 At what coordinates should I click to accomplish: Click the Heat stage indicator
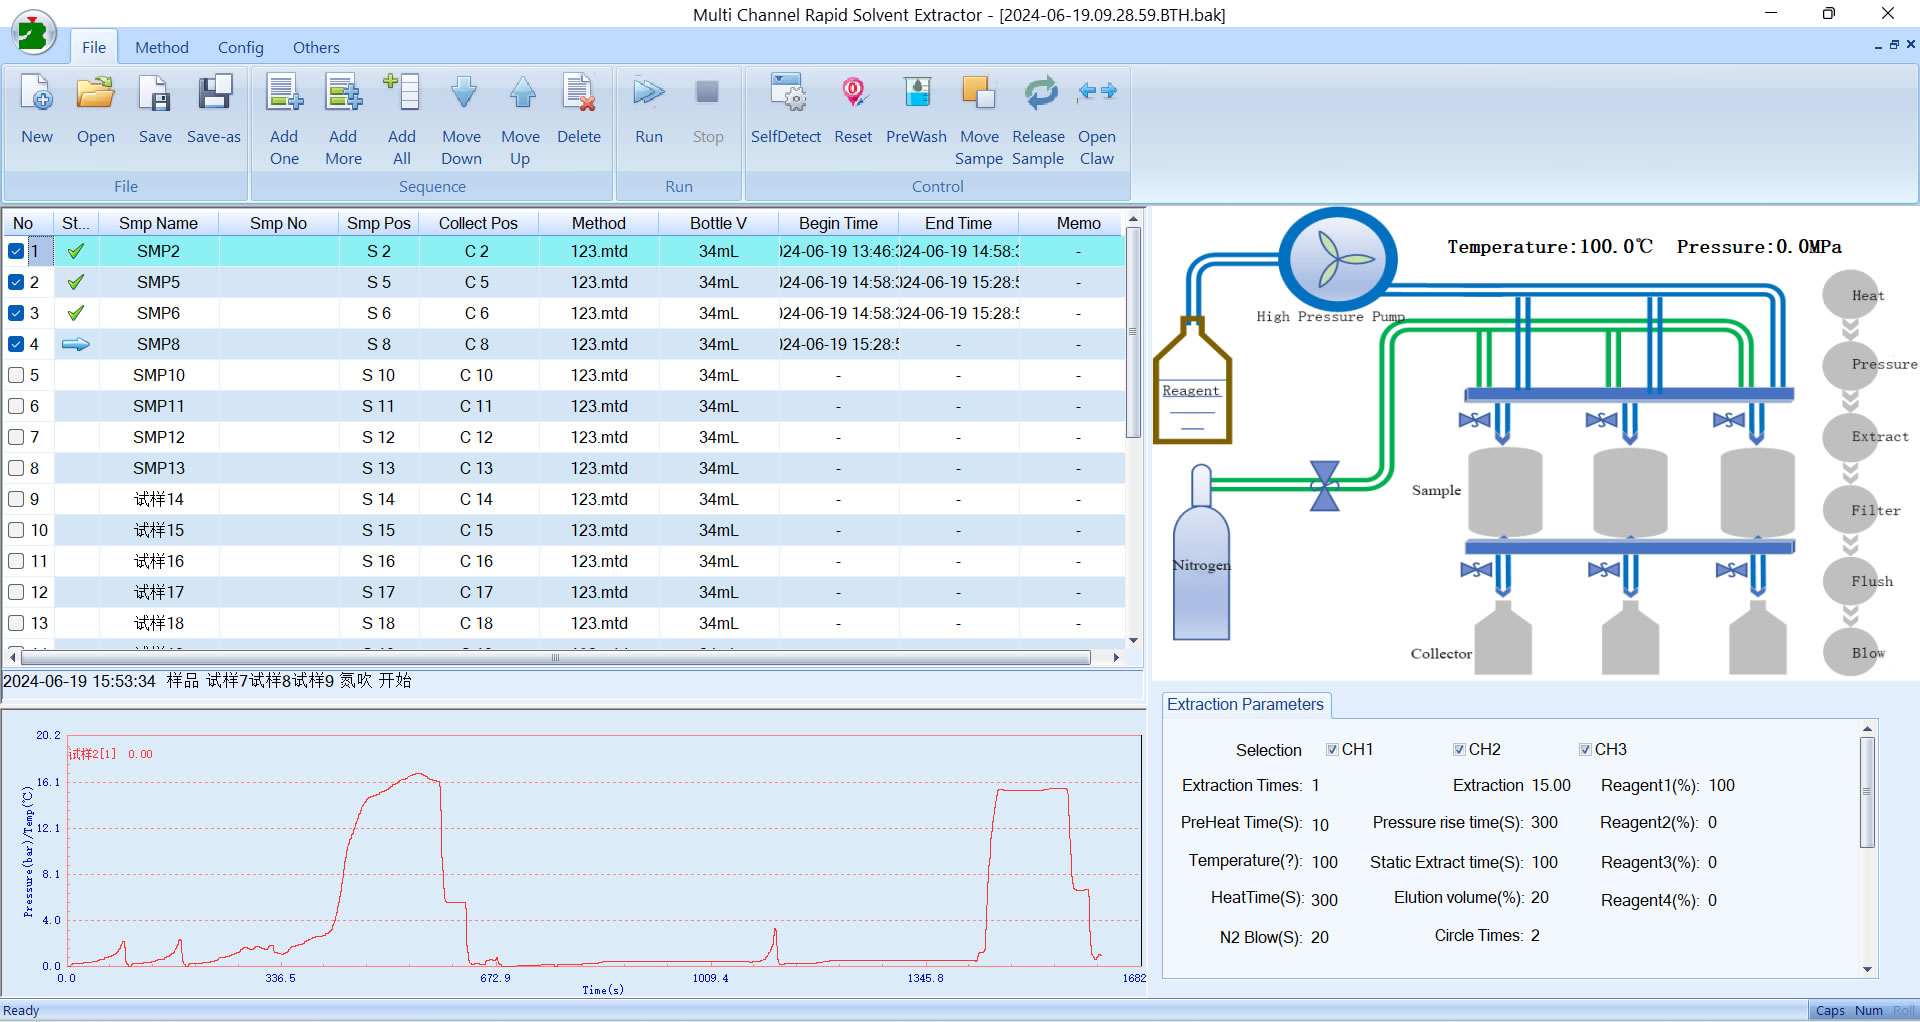1851,295
